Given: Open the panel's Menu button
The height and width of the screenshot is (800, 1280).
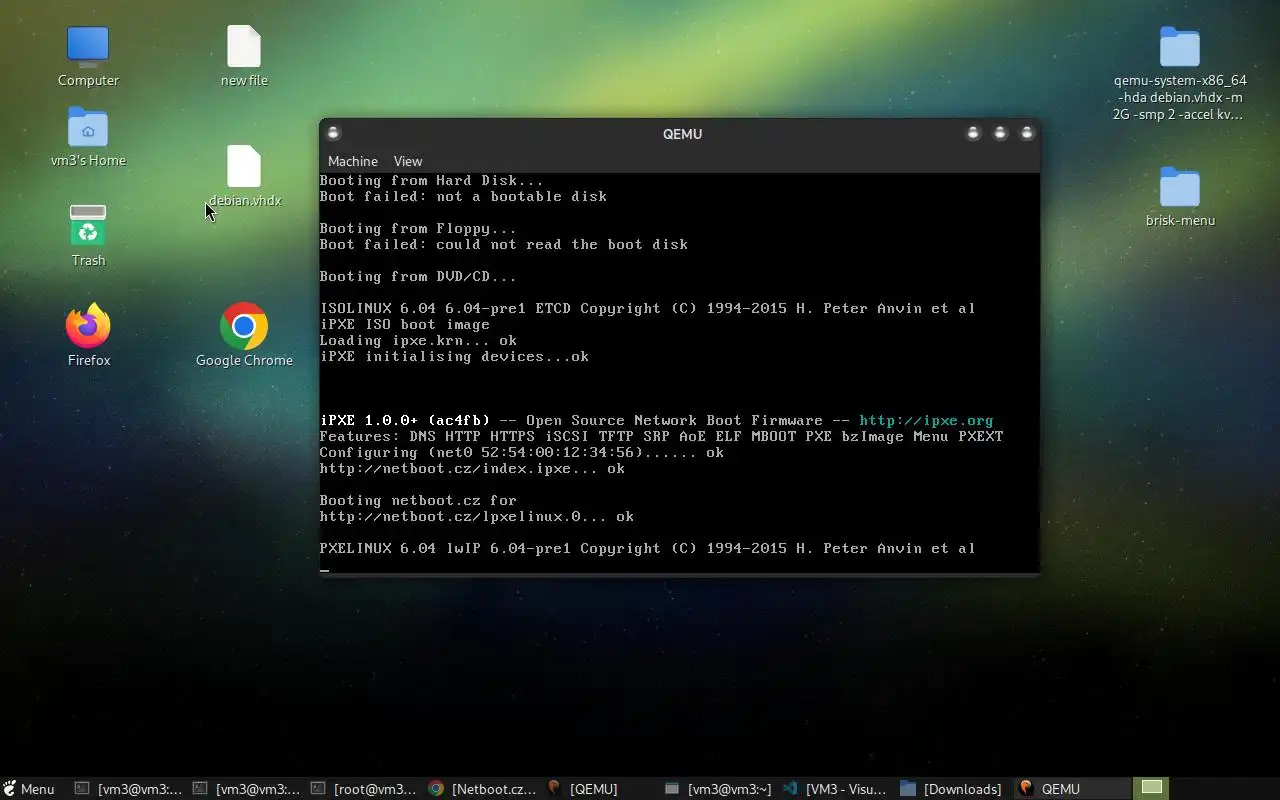Looking at the screenshot, I should [x=29, y=789].
